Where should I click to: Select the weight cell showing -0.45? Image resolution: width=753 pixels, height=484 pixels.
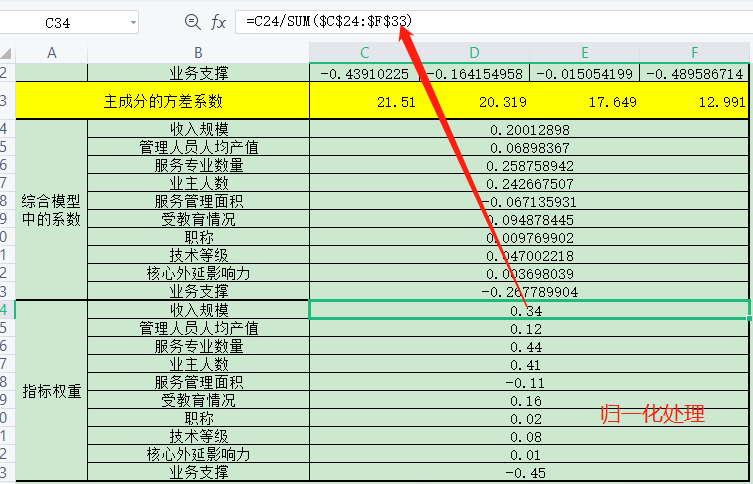point(530,473)
